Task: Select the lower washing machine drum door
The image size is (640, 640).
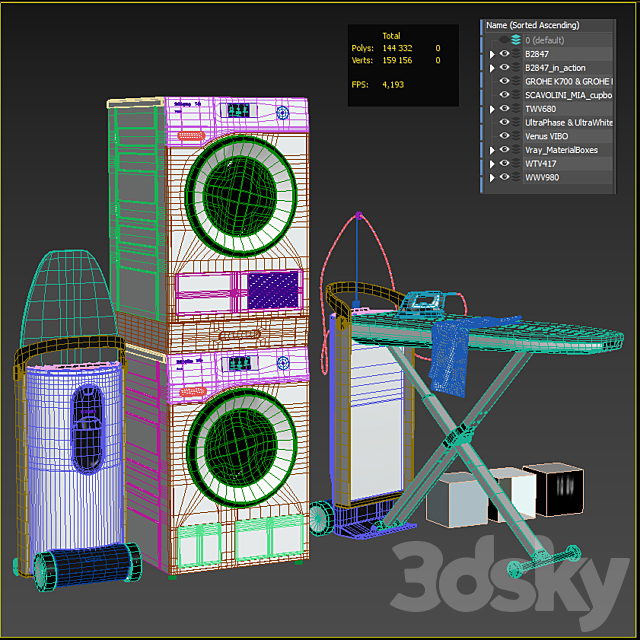Action: click(241, 448)
